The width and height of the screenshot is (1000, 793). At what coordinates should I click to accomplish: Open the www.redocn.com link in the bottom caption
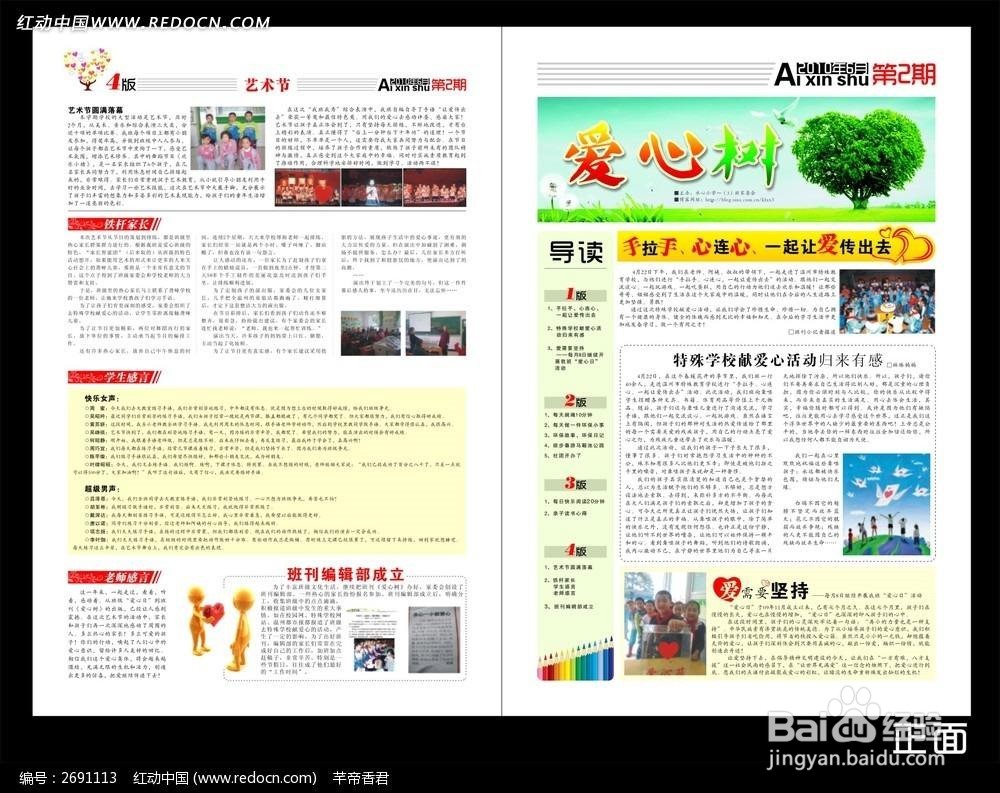pos(255,778)
